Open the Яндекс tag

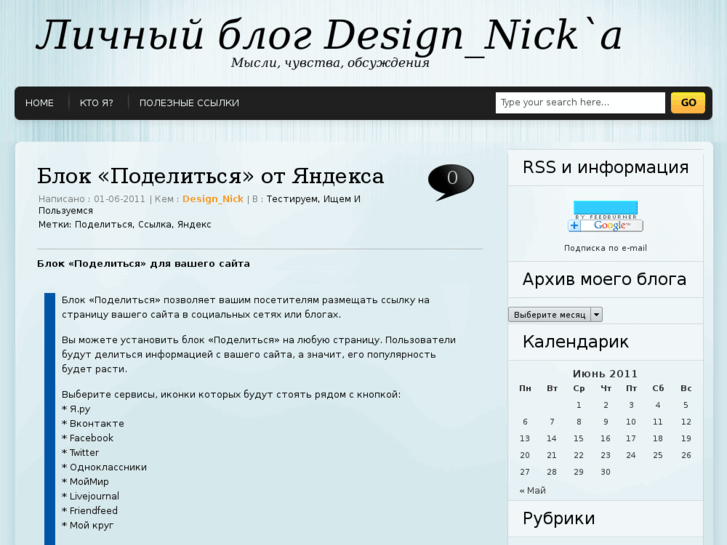[x=194, y=224]
